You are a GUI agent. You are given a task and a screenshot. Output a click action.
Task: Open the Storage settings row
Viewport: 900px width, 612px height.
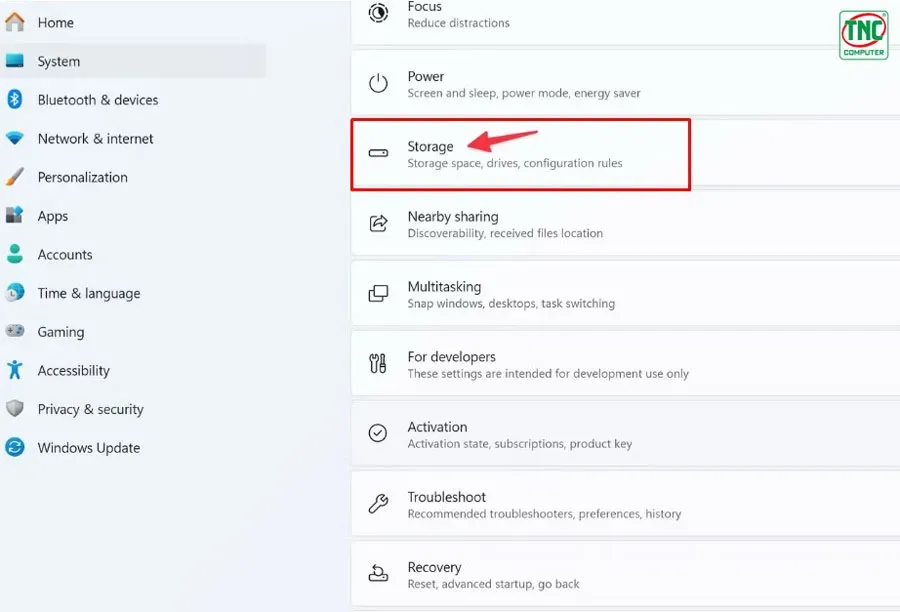520,153
